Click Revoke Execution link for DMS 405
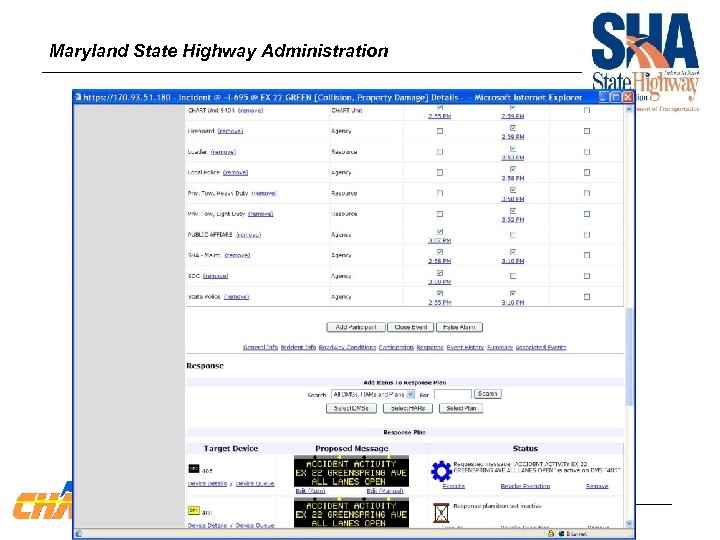Image resolution: width=720 pixels, height=540 pixels. pyautogui.click(x=525, y=486)
